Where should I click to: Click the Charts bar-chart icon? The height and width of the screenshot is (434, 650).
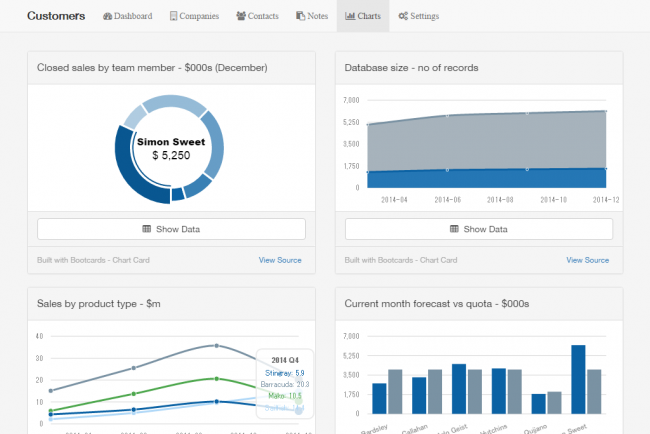tap(350, 16)
